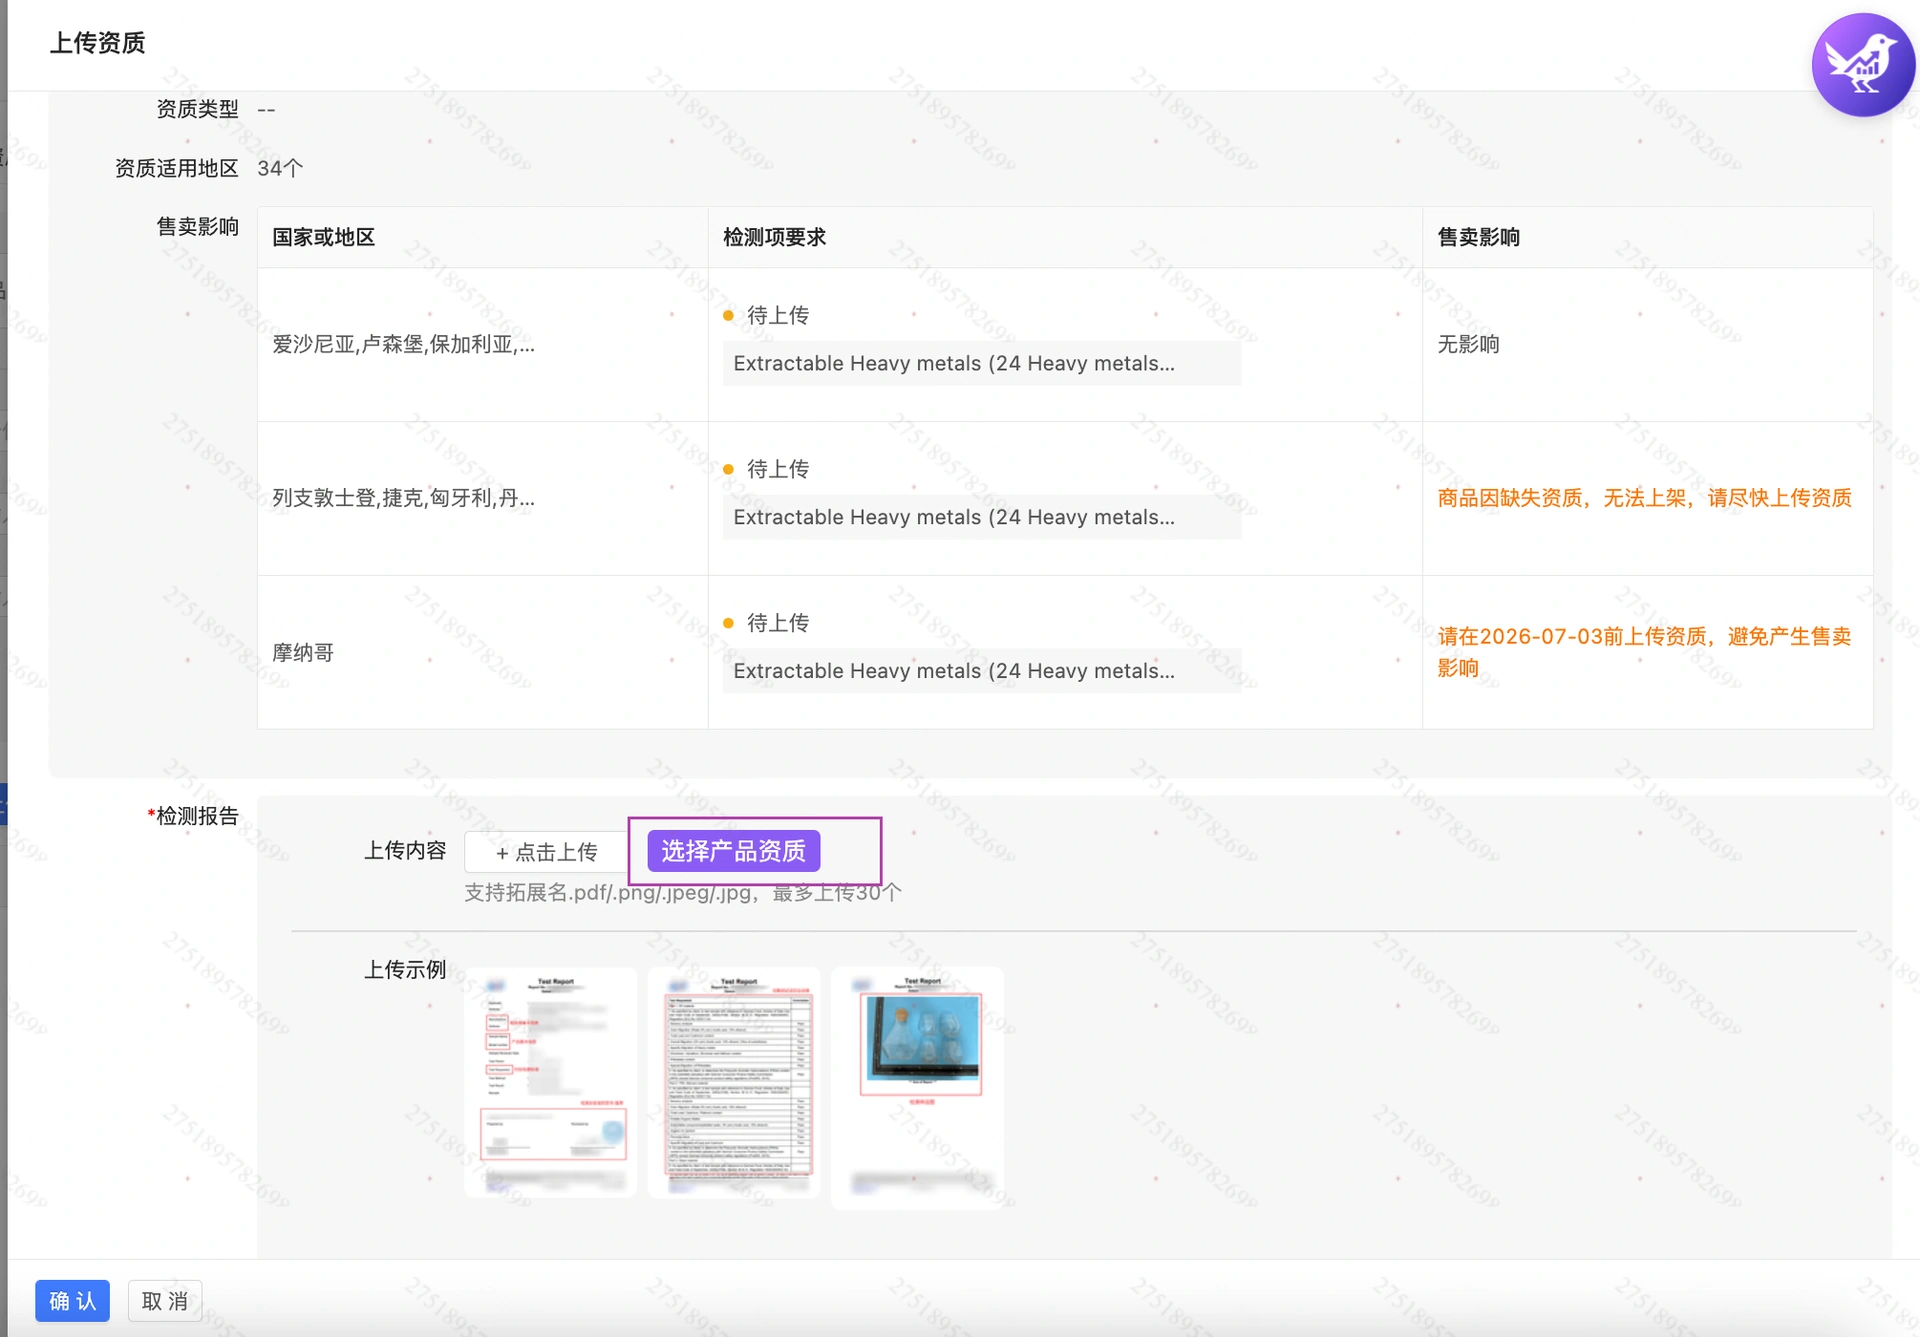Click the 商品因缺失资质 warning text

(1645, 498)
